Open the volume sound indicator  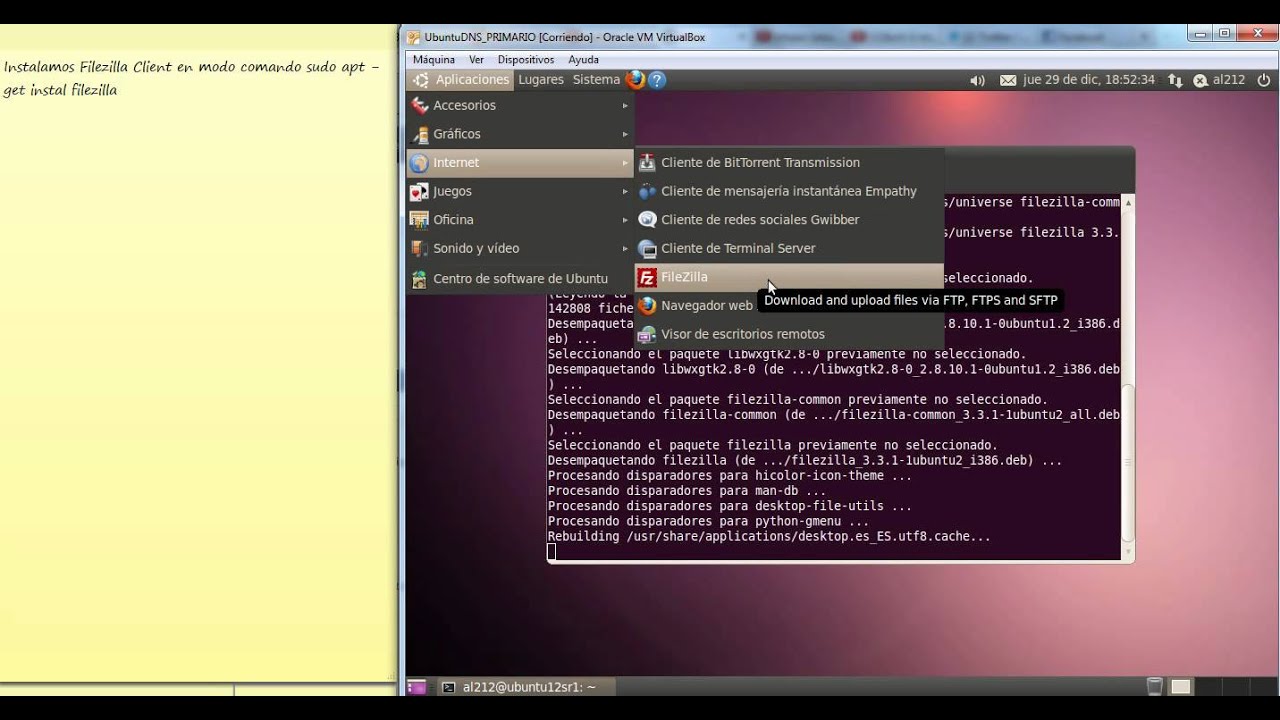(977, 80)
